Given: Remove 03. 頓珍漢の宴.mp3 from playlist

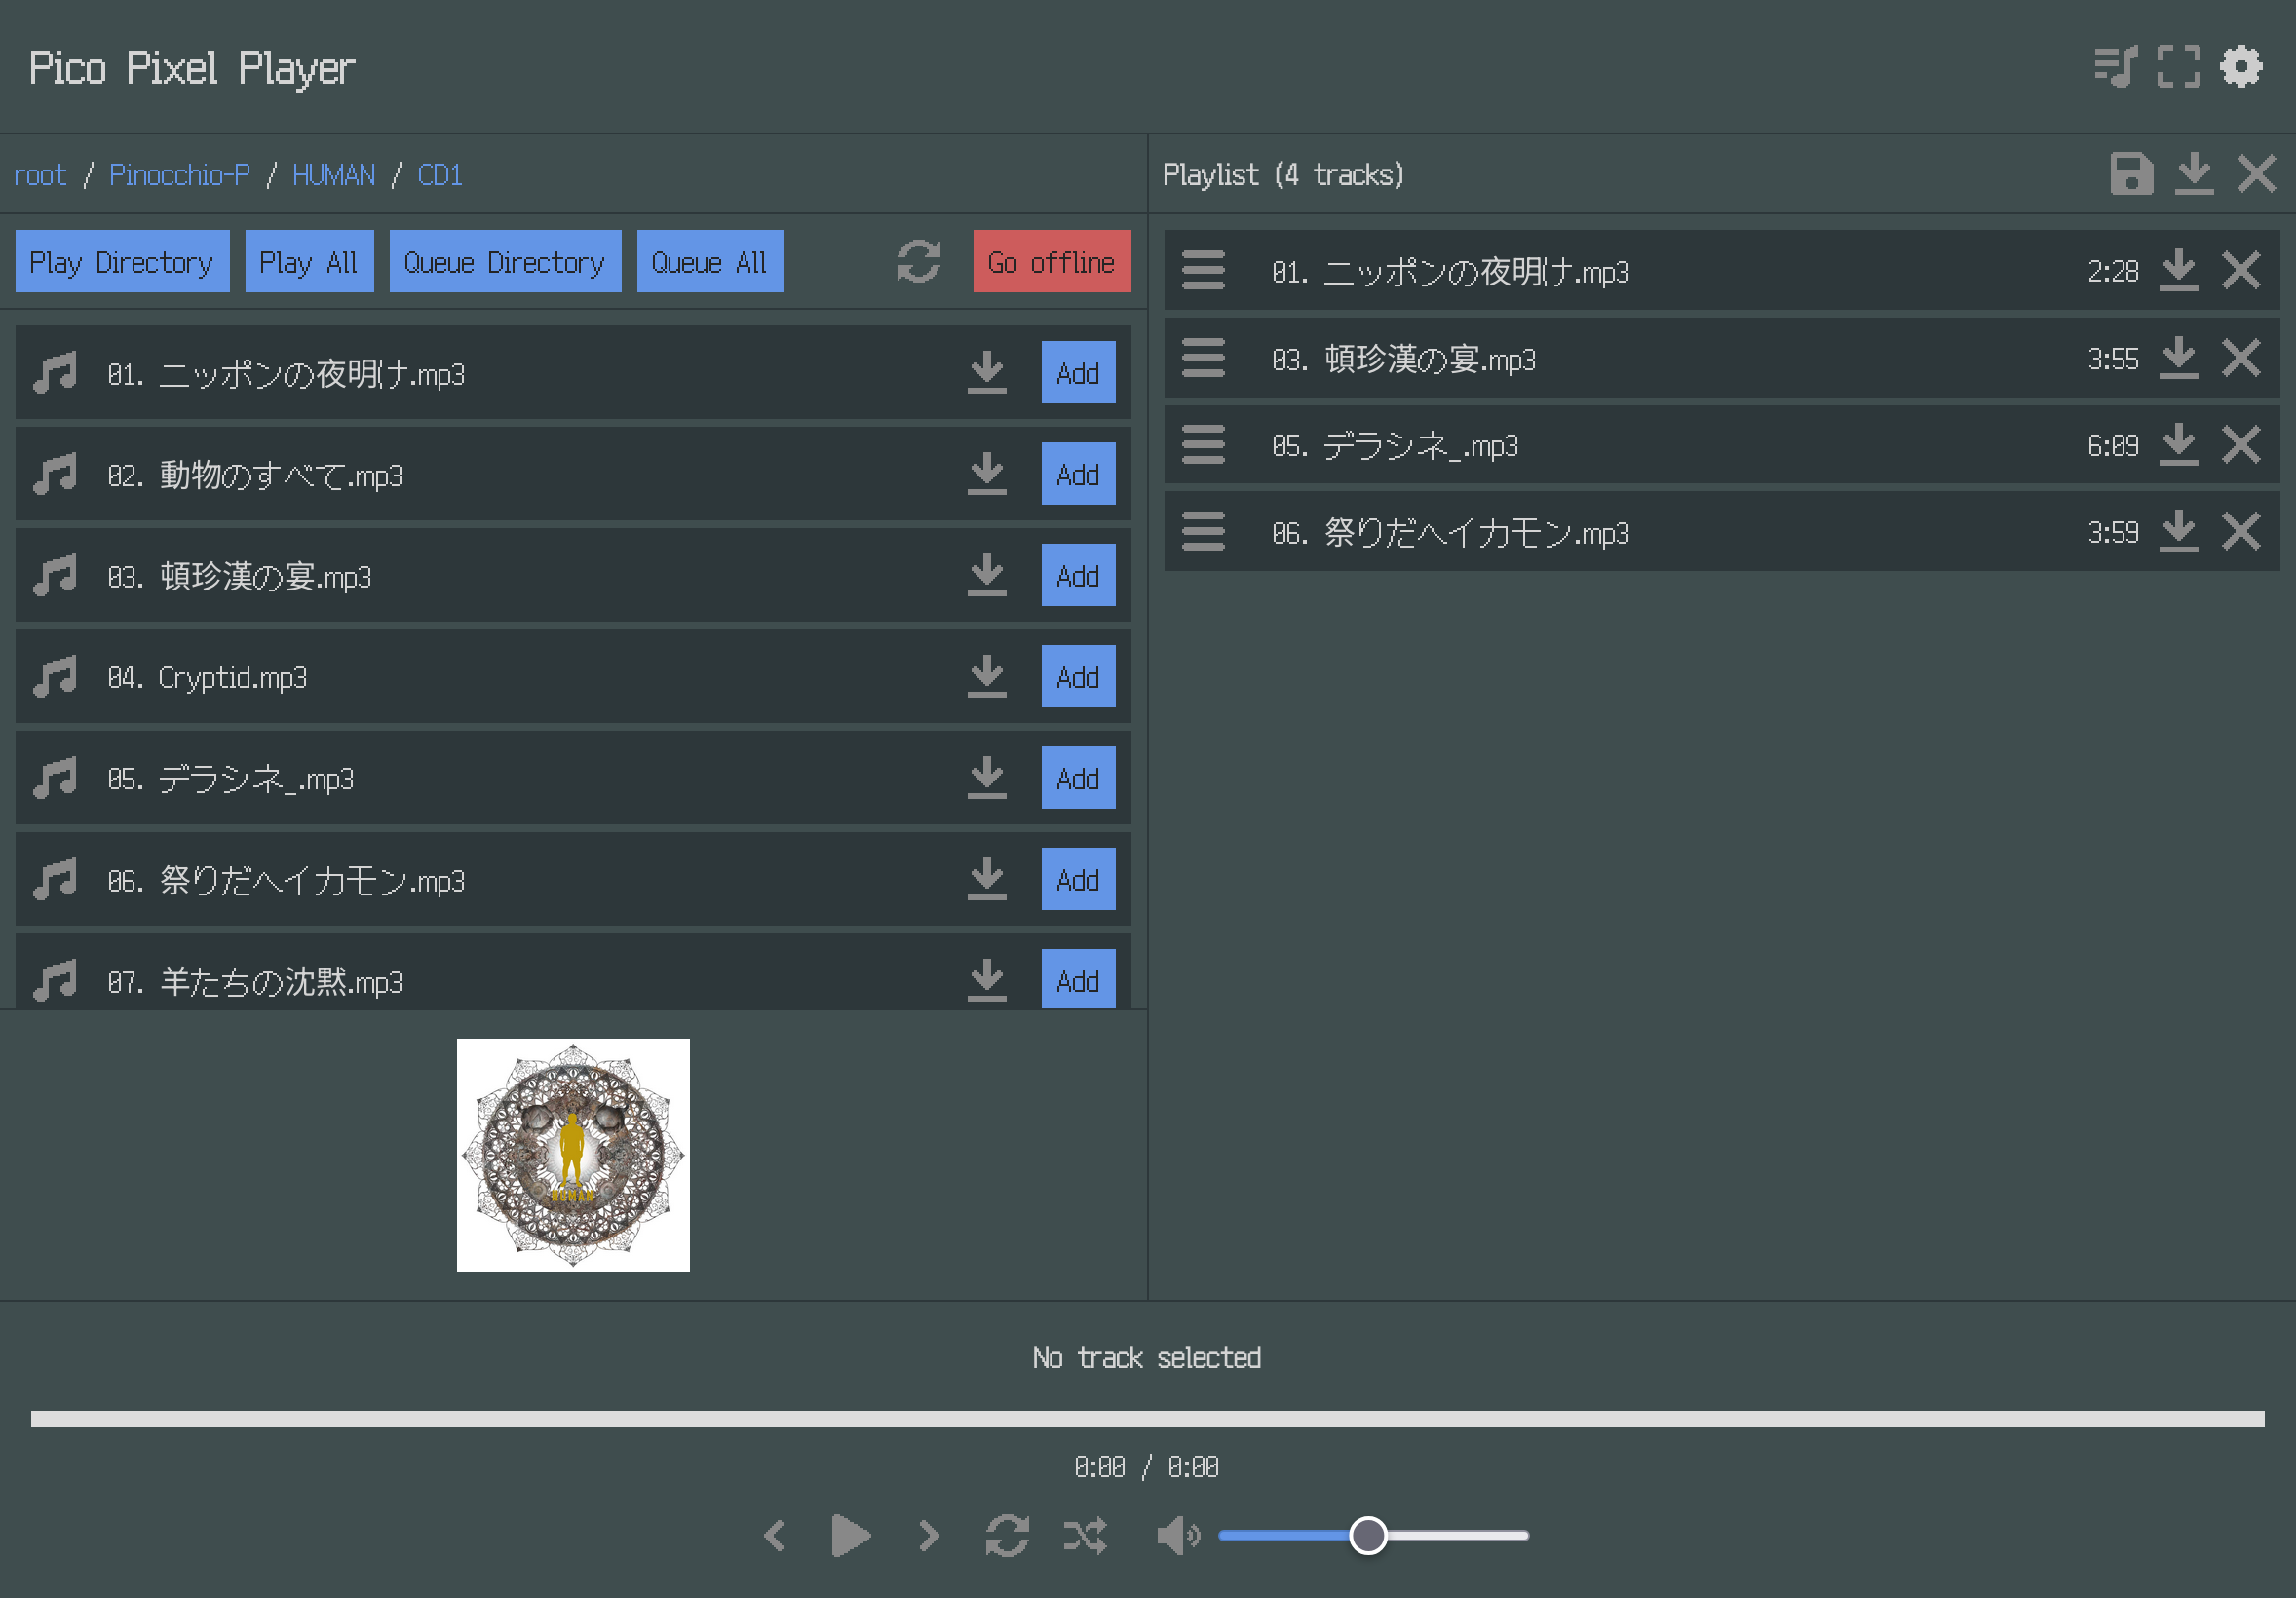Looking at the screenshot, I should [2241, 358].
